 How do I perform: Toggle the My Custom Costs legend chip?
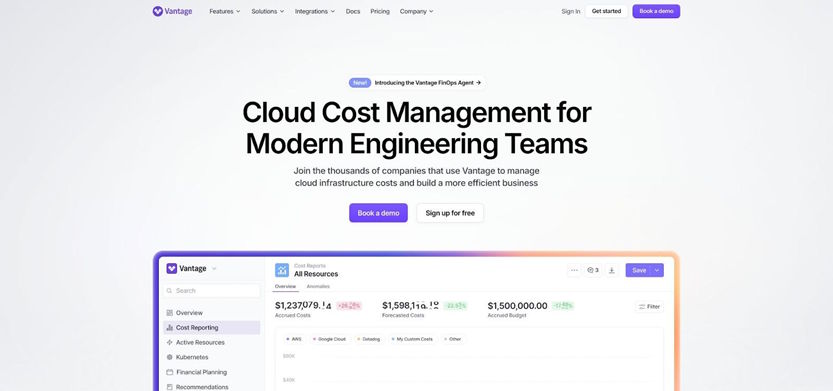(x=412, y=339)
